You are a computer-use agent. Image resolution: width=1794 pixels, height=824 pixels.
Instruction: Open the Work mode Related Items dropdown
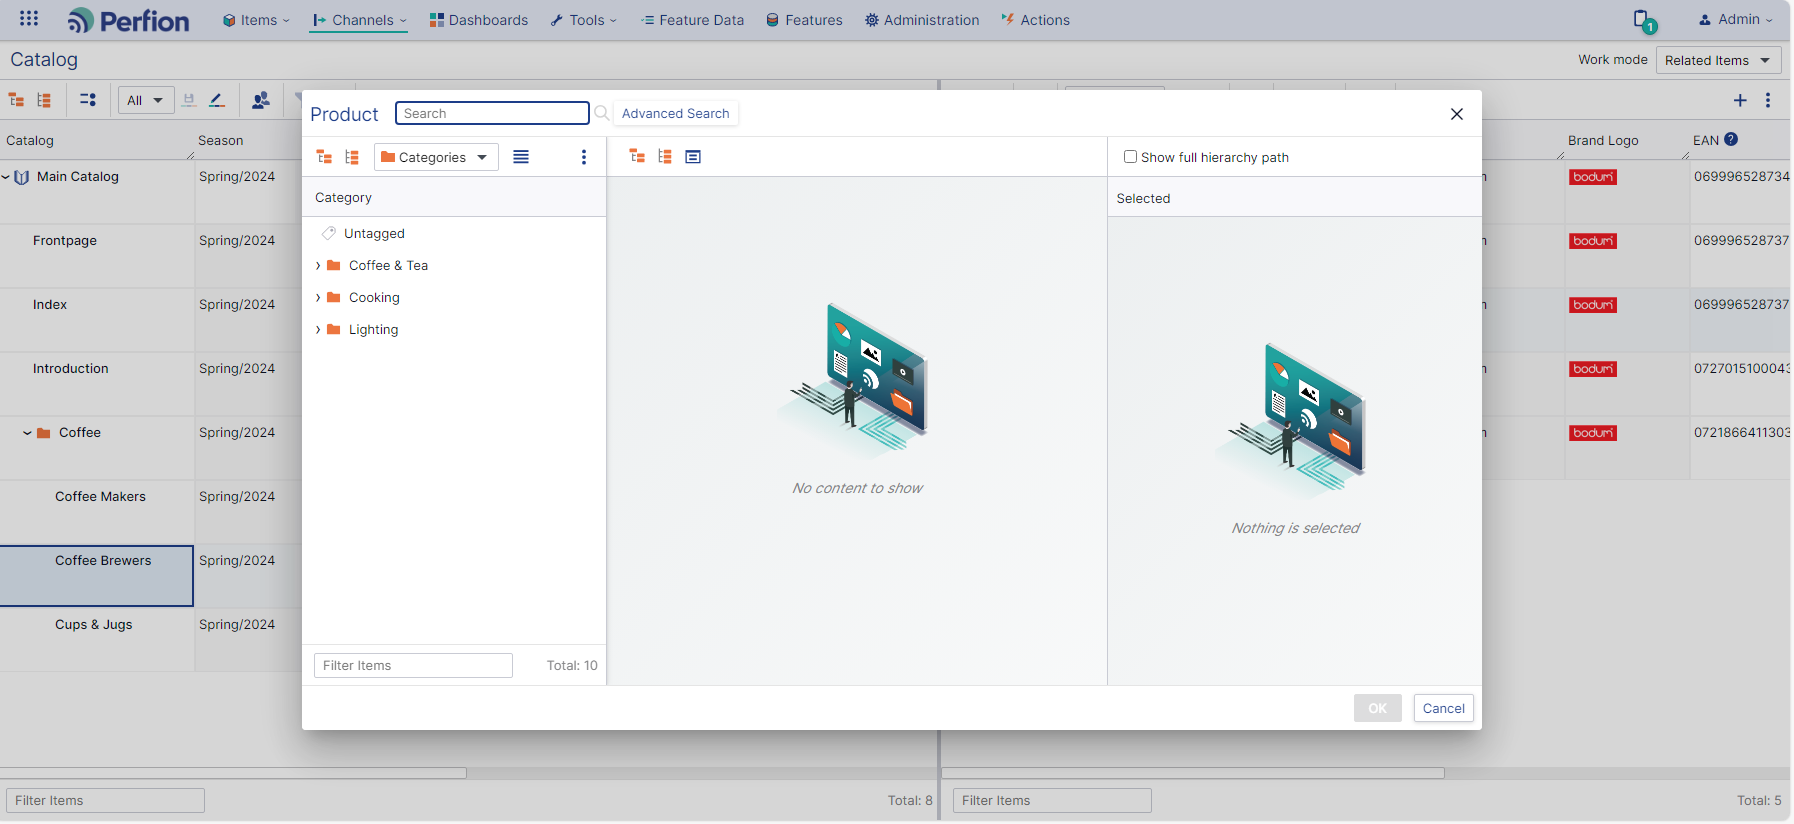pyautogui.click(x=1718, y=60)
